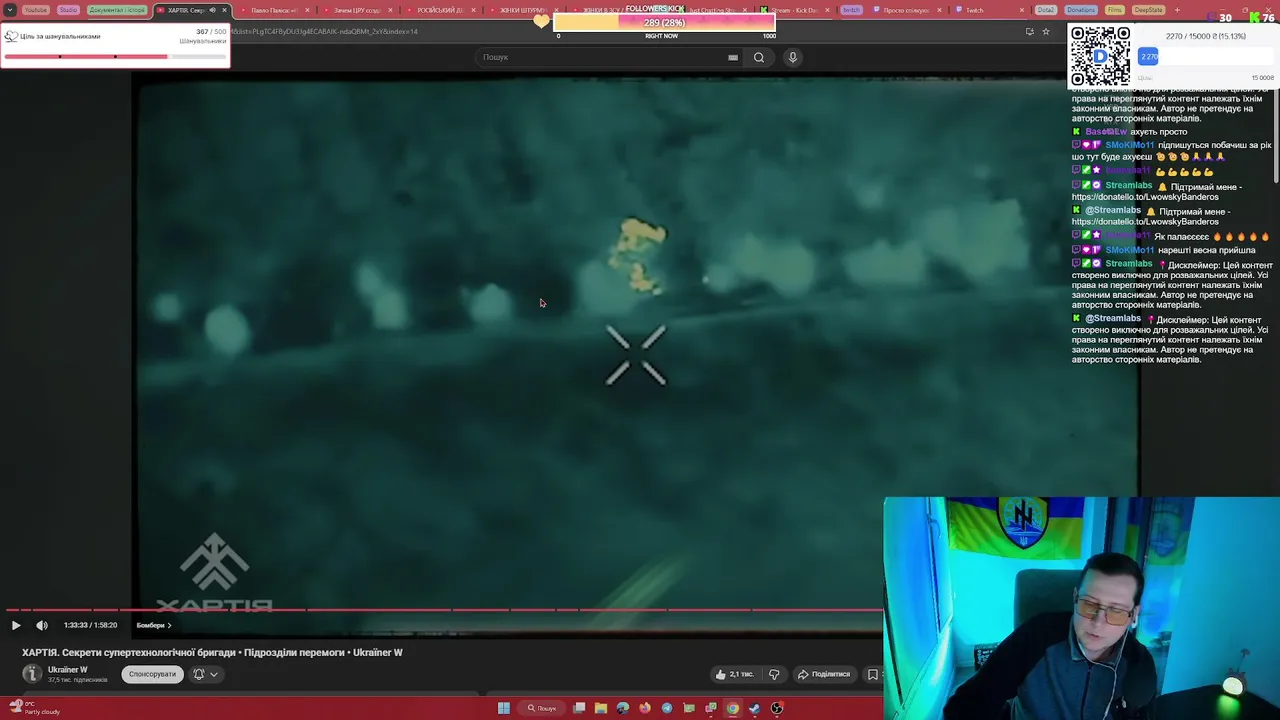Open the weather widget Partly cloudy

point(34,708)
